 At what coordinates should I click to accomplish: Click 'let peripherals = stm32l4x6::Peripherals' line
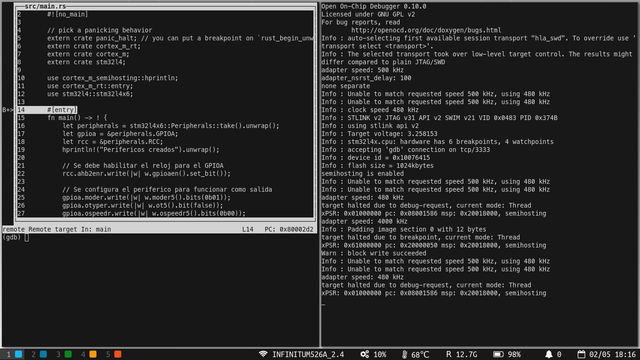click(171, 126)
